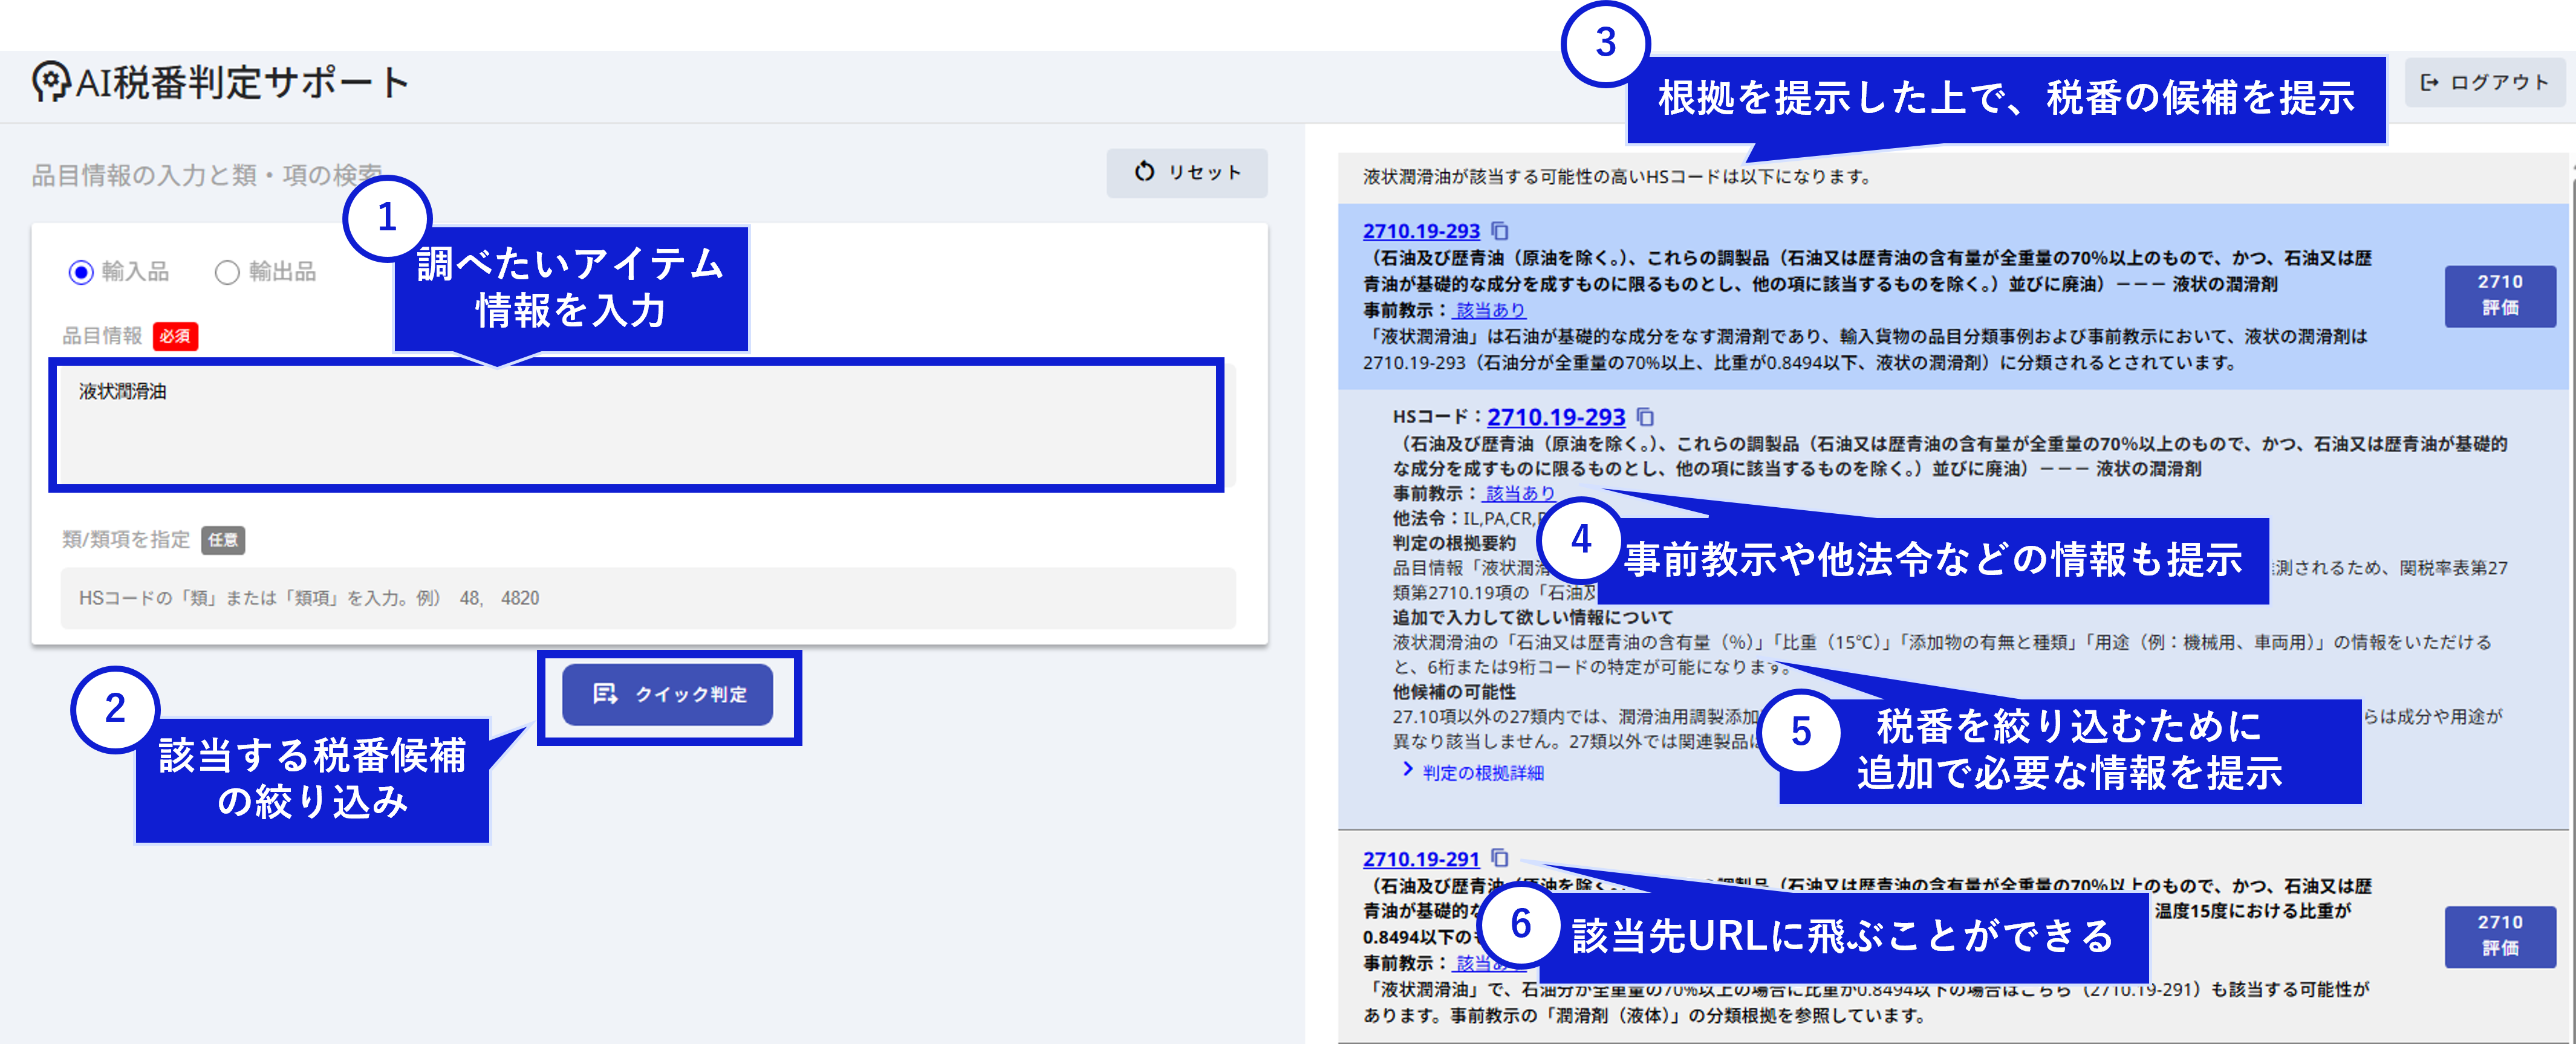Click the AI head logo icon
This screenshot has height=1044, width=2576.
point(50,82)
